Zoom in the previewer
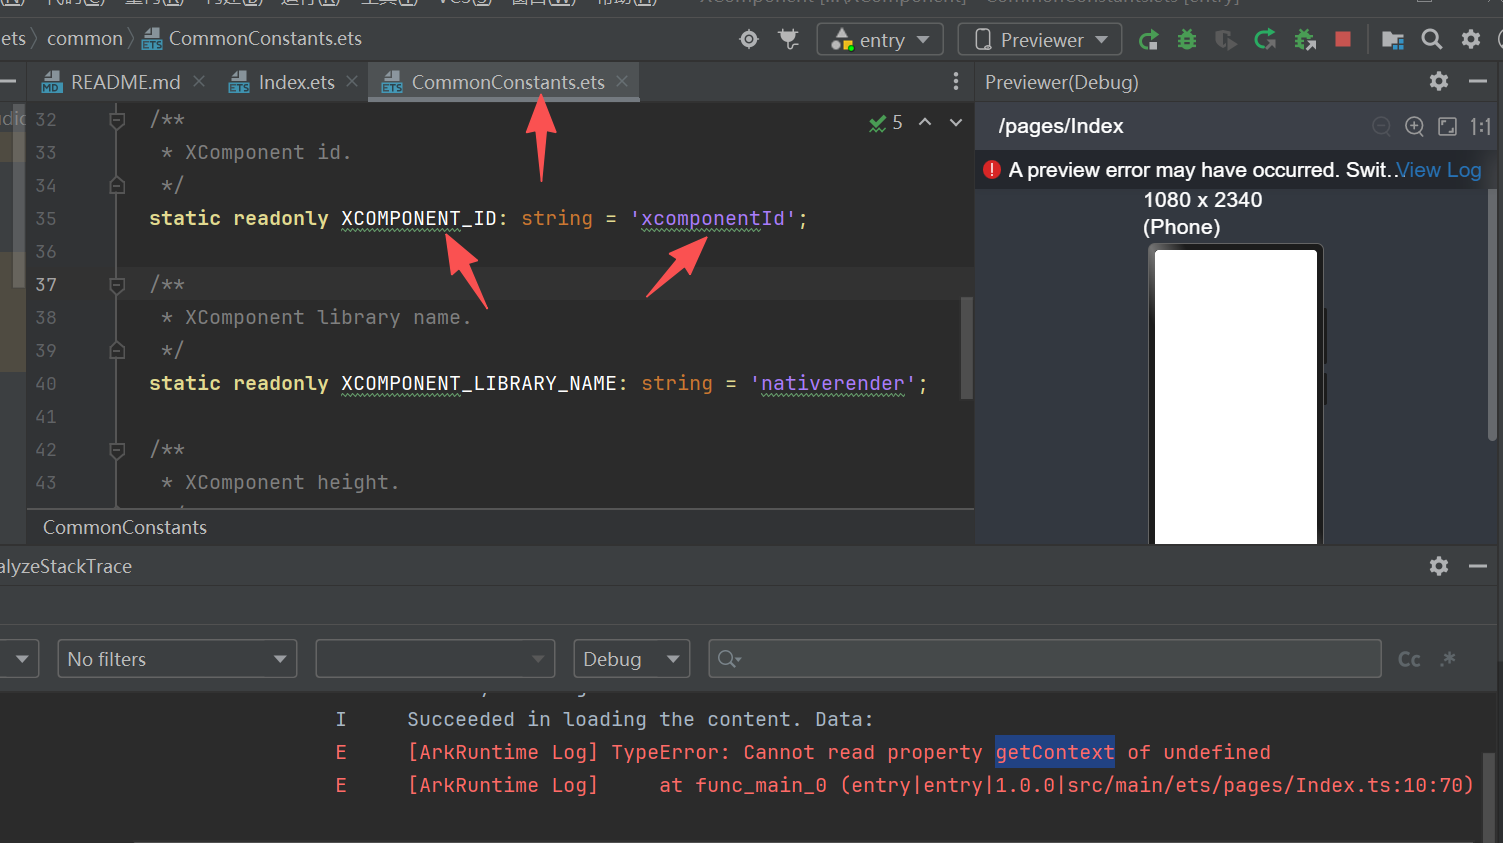Viewport: 1503px width, 843px height. [x=1414, y=126]
